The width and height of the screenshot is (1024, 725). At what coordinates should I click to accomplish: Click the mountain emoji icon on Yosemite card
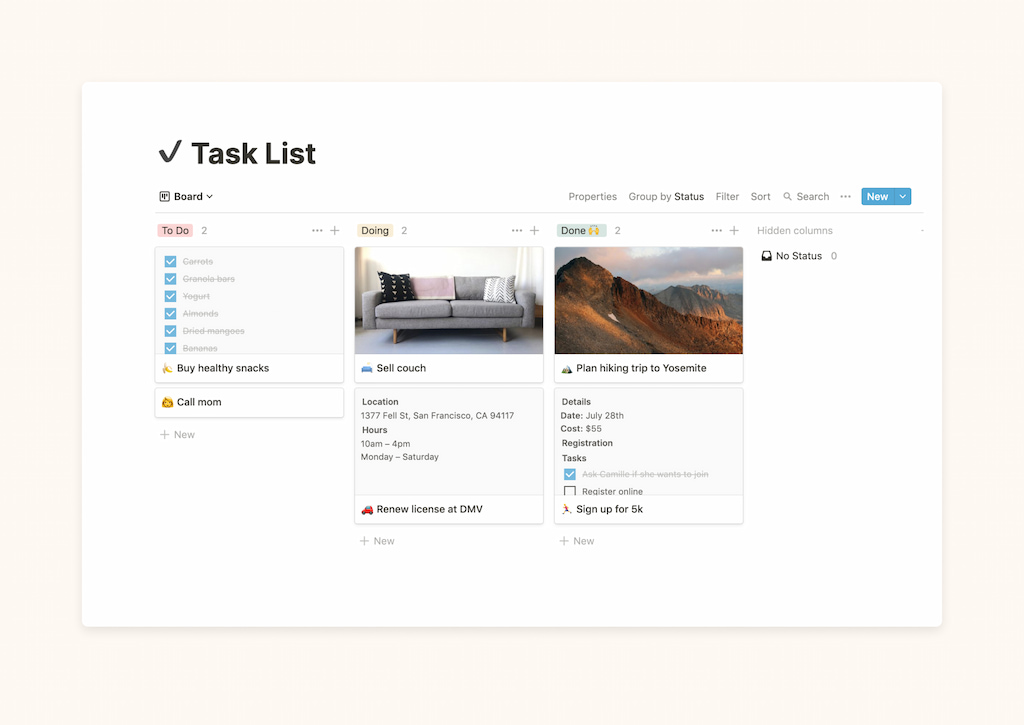click(x=567, y=368)
